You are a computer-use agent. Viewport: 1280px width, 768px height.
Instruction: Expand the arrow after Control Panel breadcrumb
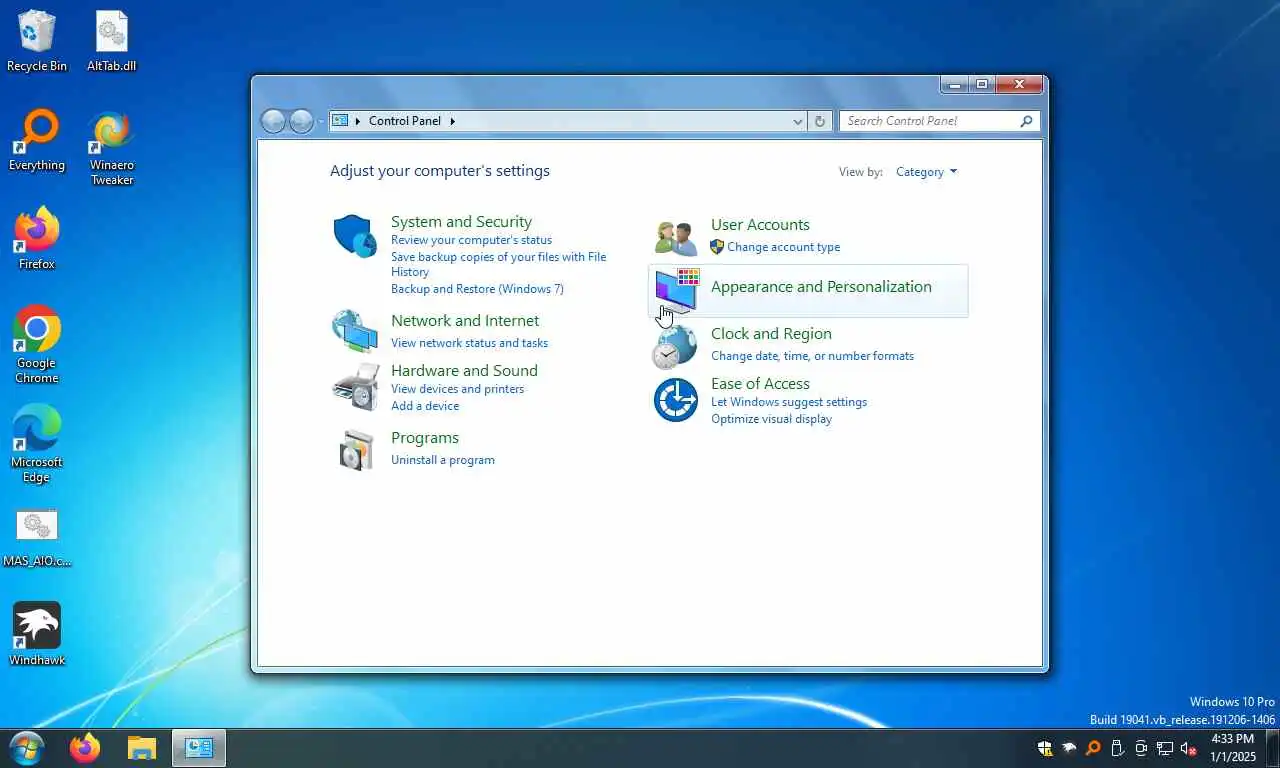point(452,121)
